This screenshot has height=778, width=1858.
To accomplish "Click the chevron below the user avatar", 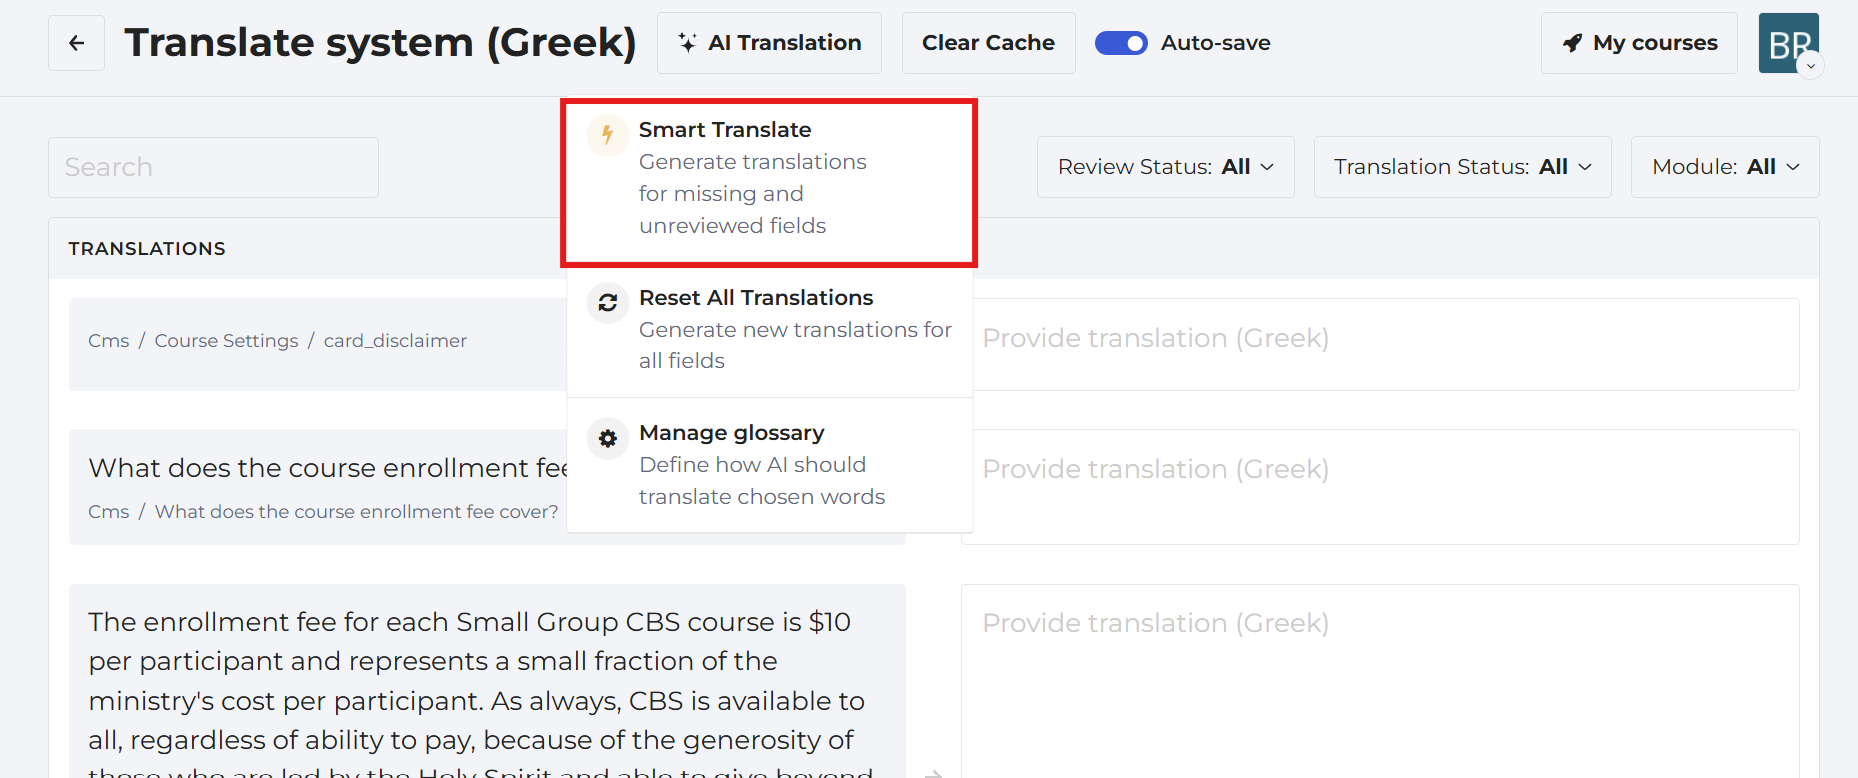I will point(1811,66).
